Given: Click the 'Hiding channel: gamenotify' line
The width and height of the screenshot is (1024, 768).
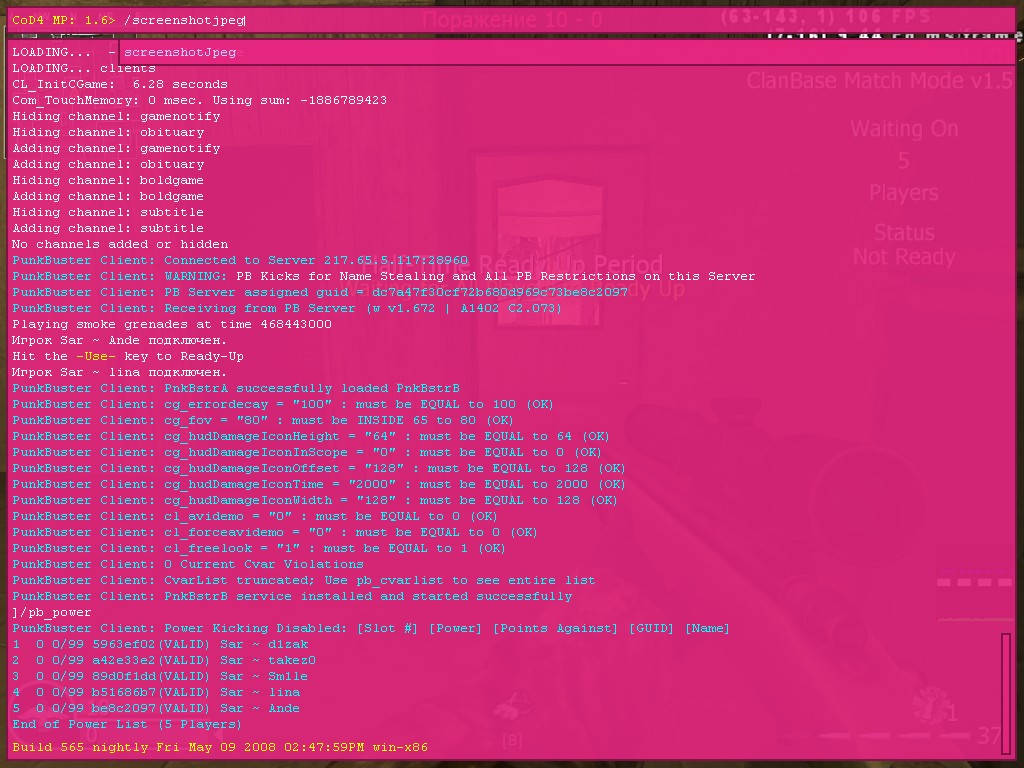Looking at the screenshot, I should pos(116,116).
